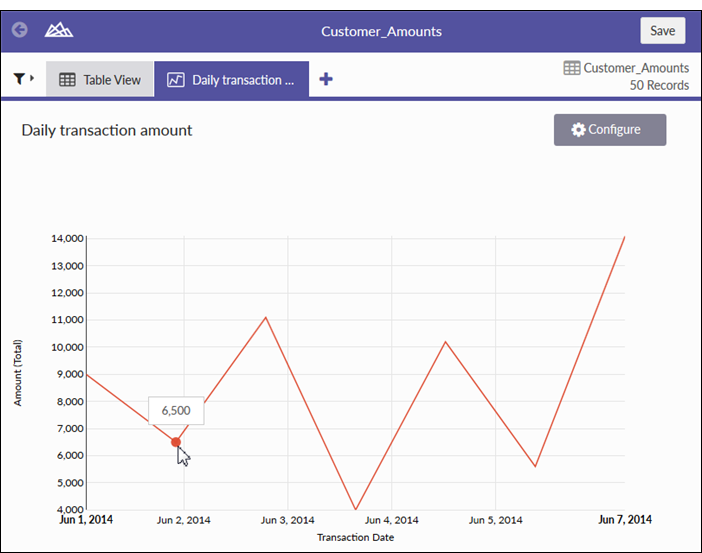The height and width of the screenshot is (553, 702).
Task: Click the mountain logo icon
Action: (x=59, y=30)
